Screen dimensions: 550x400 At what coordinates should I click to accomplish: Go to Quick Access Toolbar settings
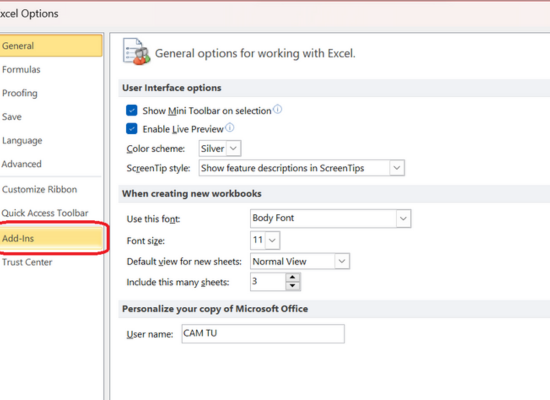(x=45, y=213)
